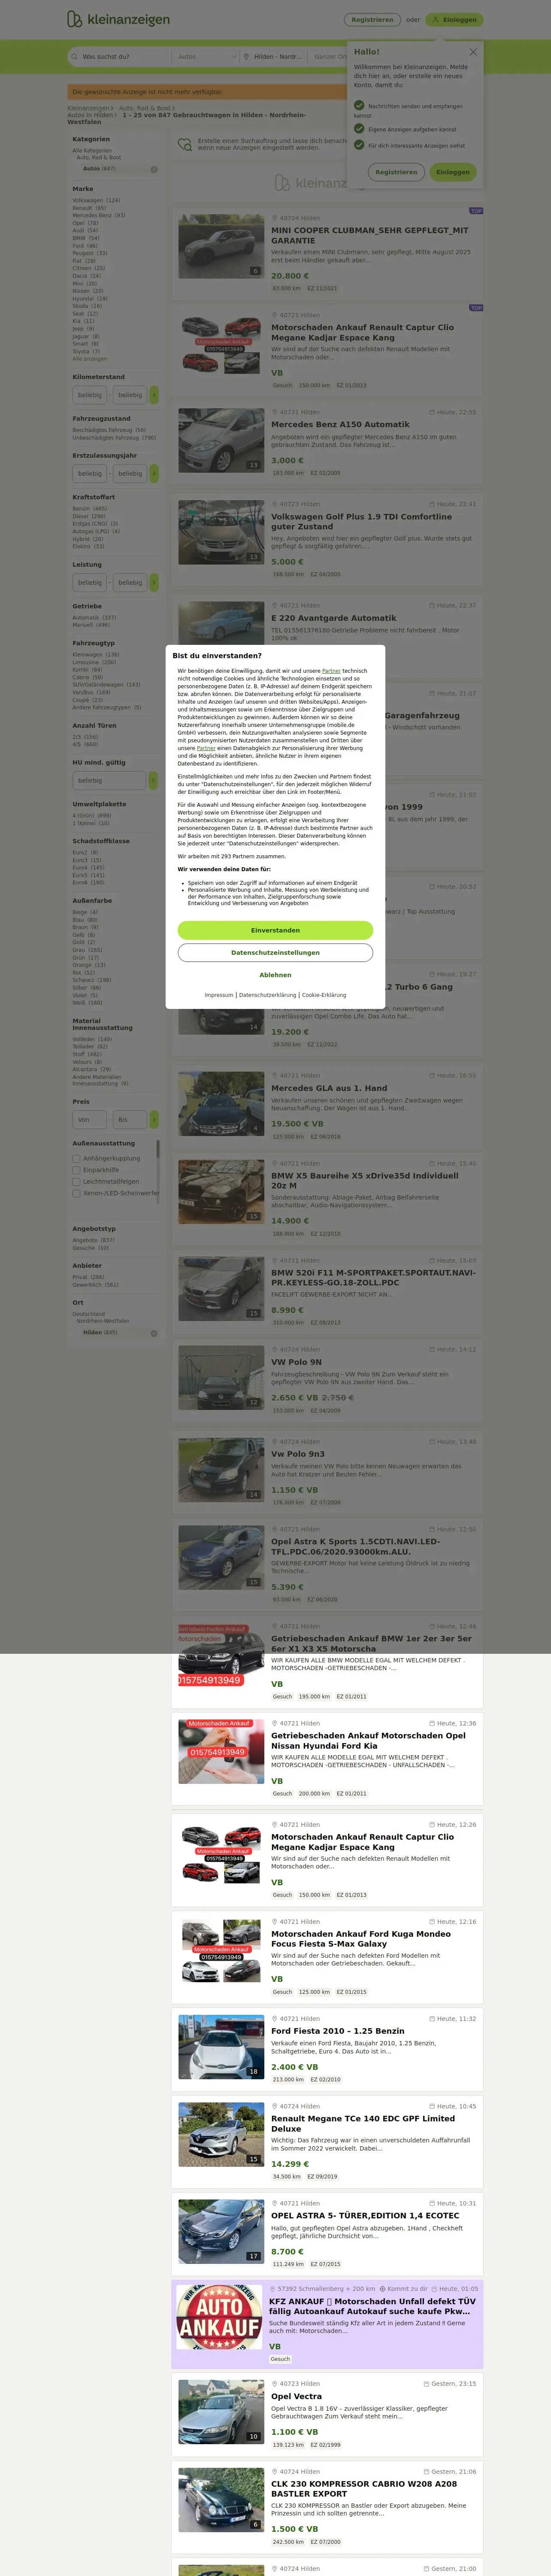This screenshot has width=551, height=2576.
Task: Open the Impressum link
Action: (219, 995)
